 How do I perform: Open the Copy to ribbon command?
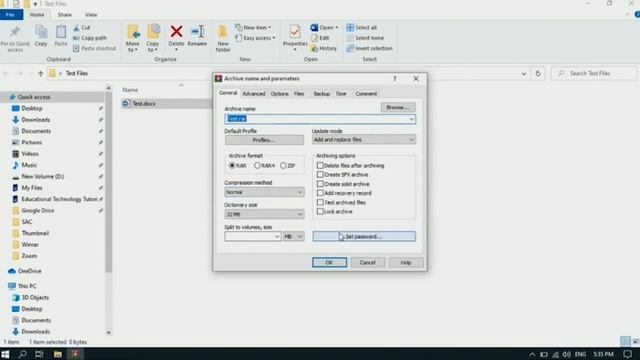pos(153,38)
